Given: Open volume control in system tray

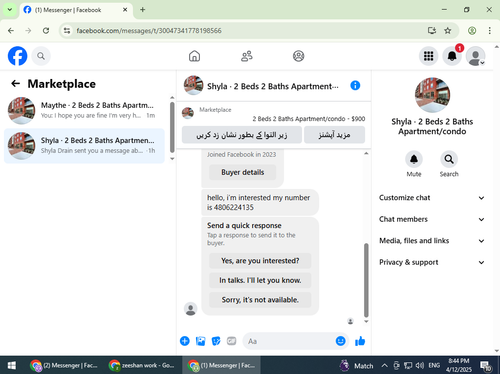Looking at the screenshot, I should [x=420, y=366].
